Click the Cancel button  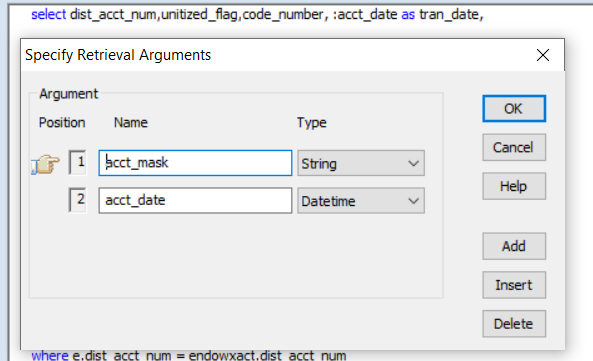point(514,147)
